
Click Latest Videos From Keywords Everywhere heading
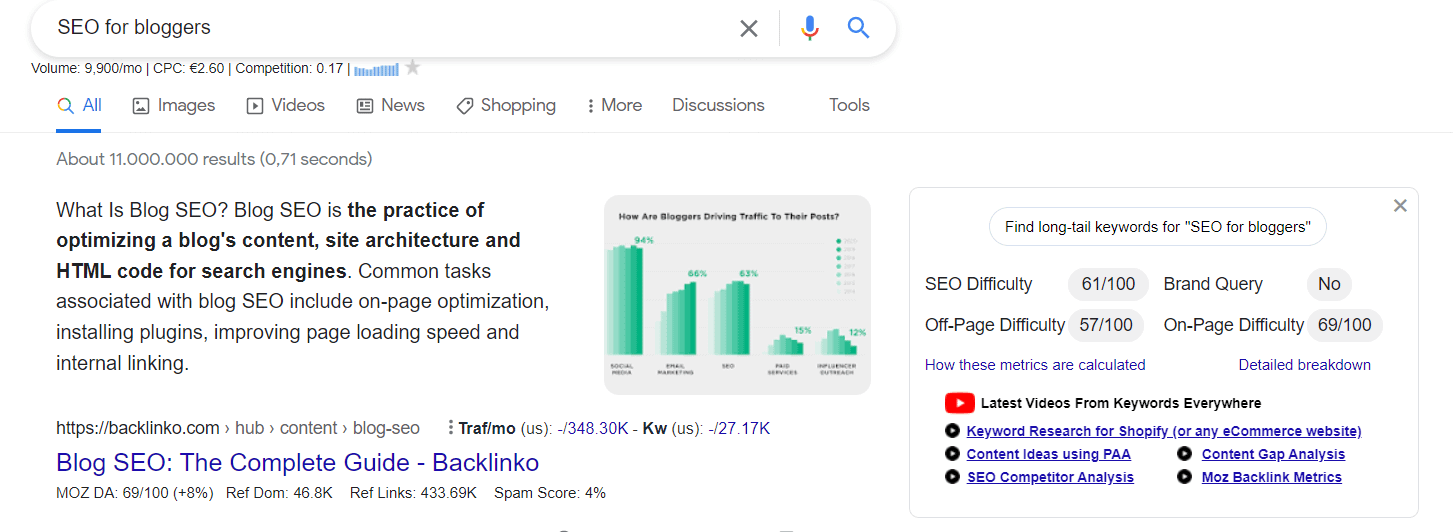click(x=1121, y=403)
